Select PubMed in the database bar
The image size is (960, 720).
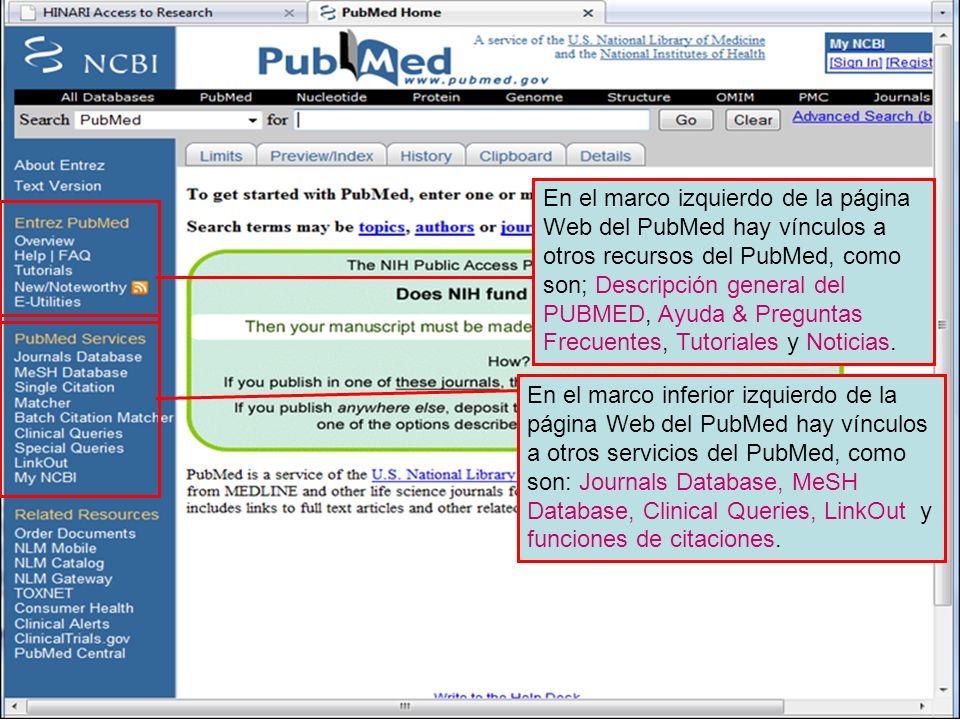(225, 97)
